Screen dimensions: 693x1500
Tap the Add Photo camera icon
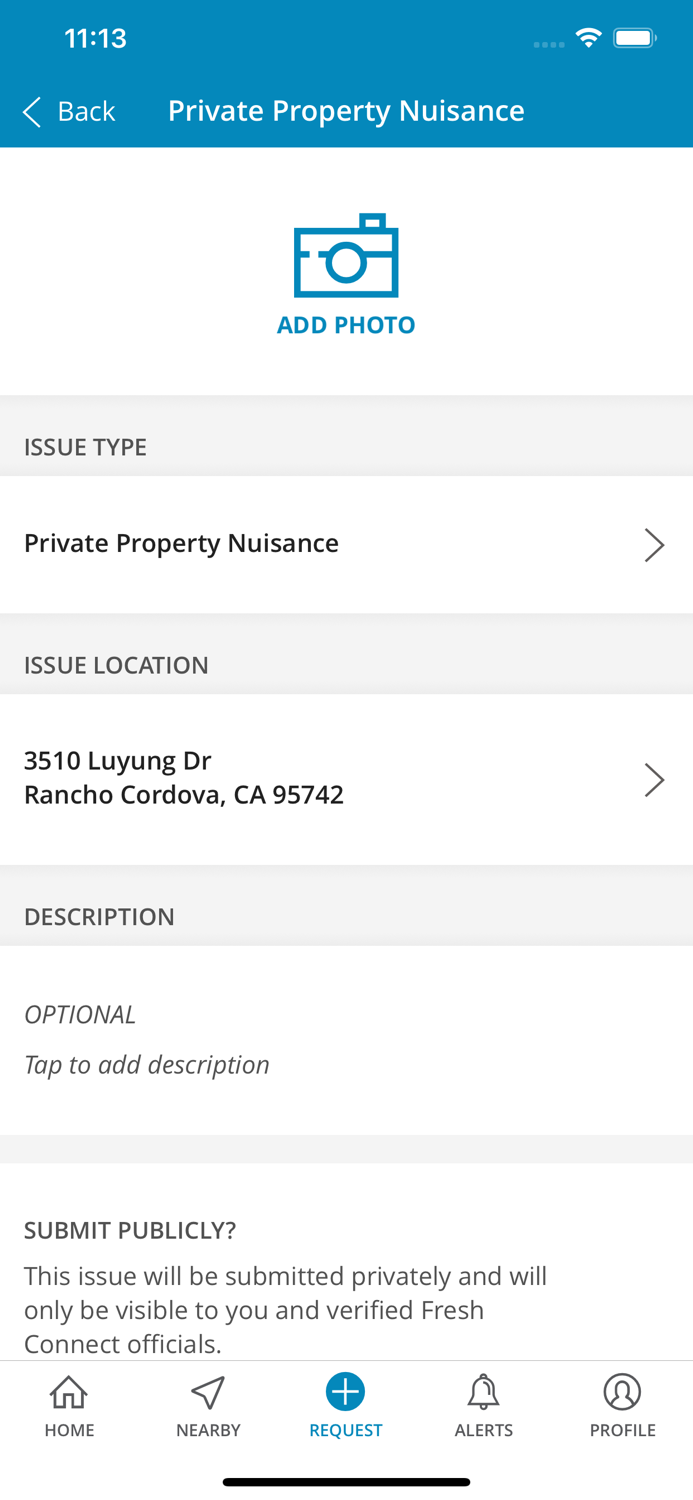point(346,258)
